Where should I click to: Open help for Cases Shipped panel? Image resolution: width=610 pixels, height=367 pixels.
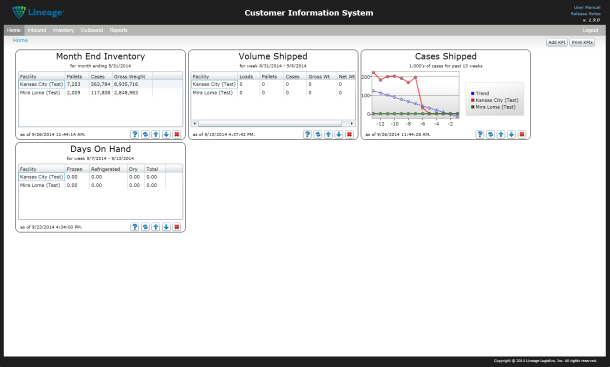click(x=480, y=134)
